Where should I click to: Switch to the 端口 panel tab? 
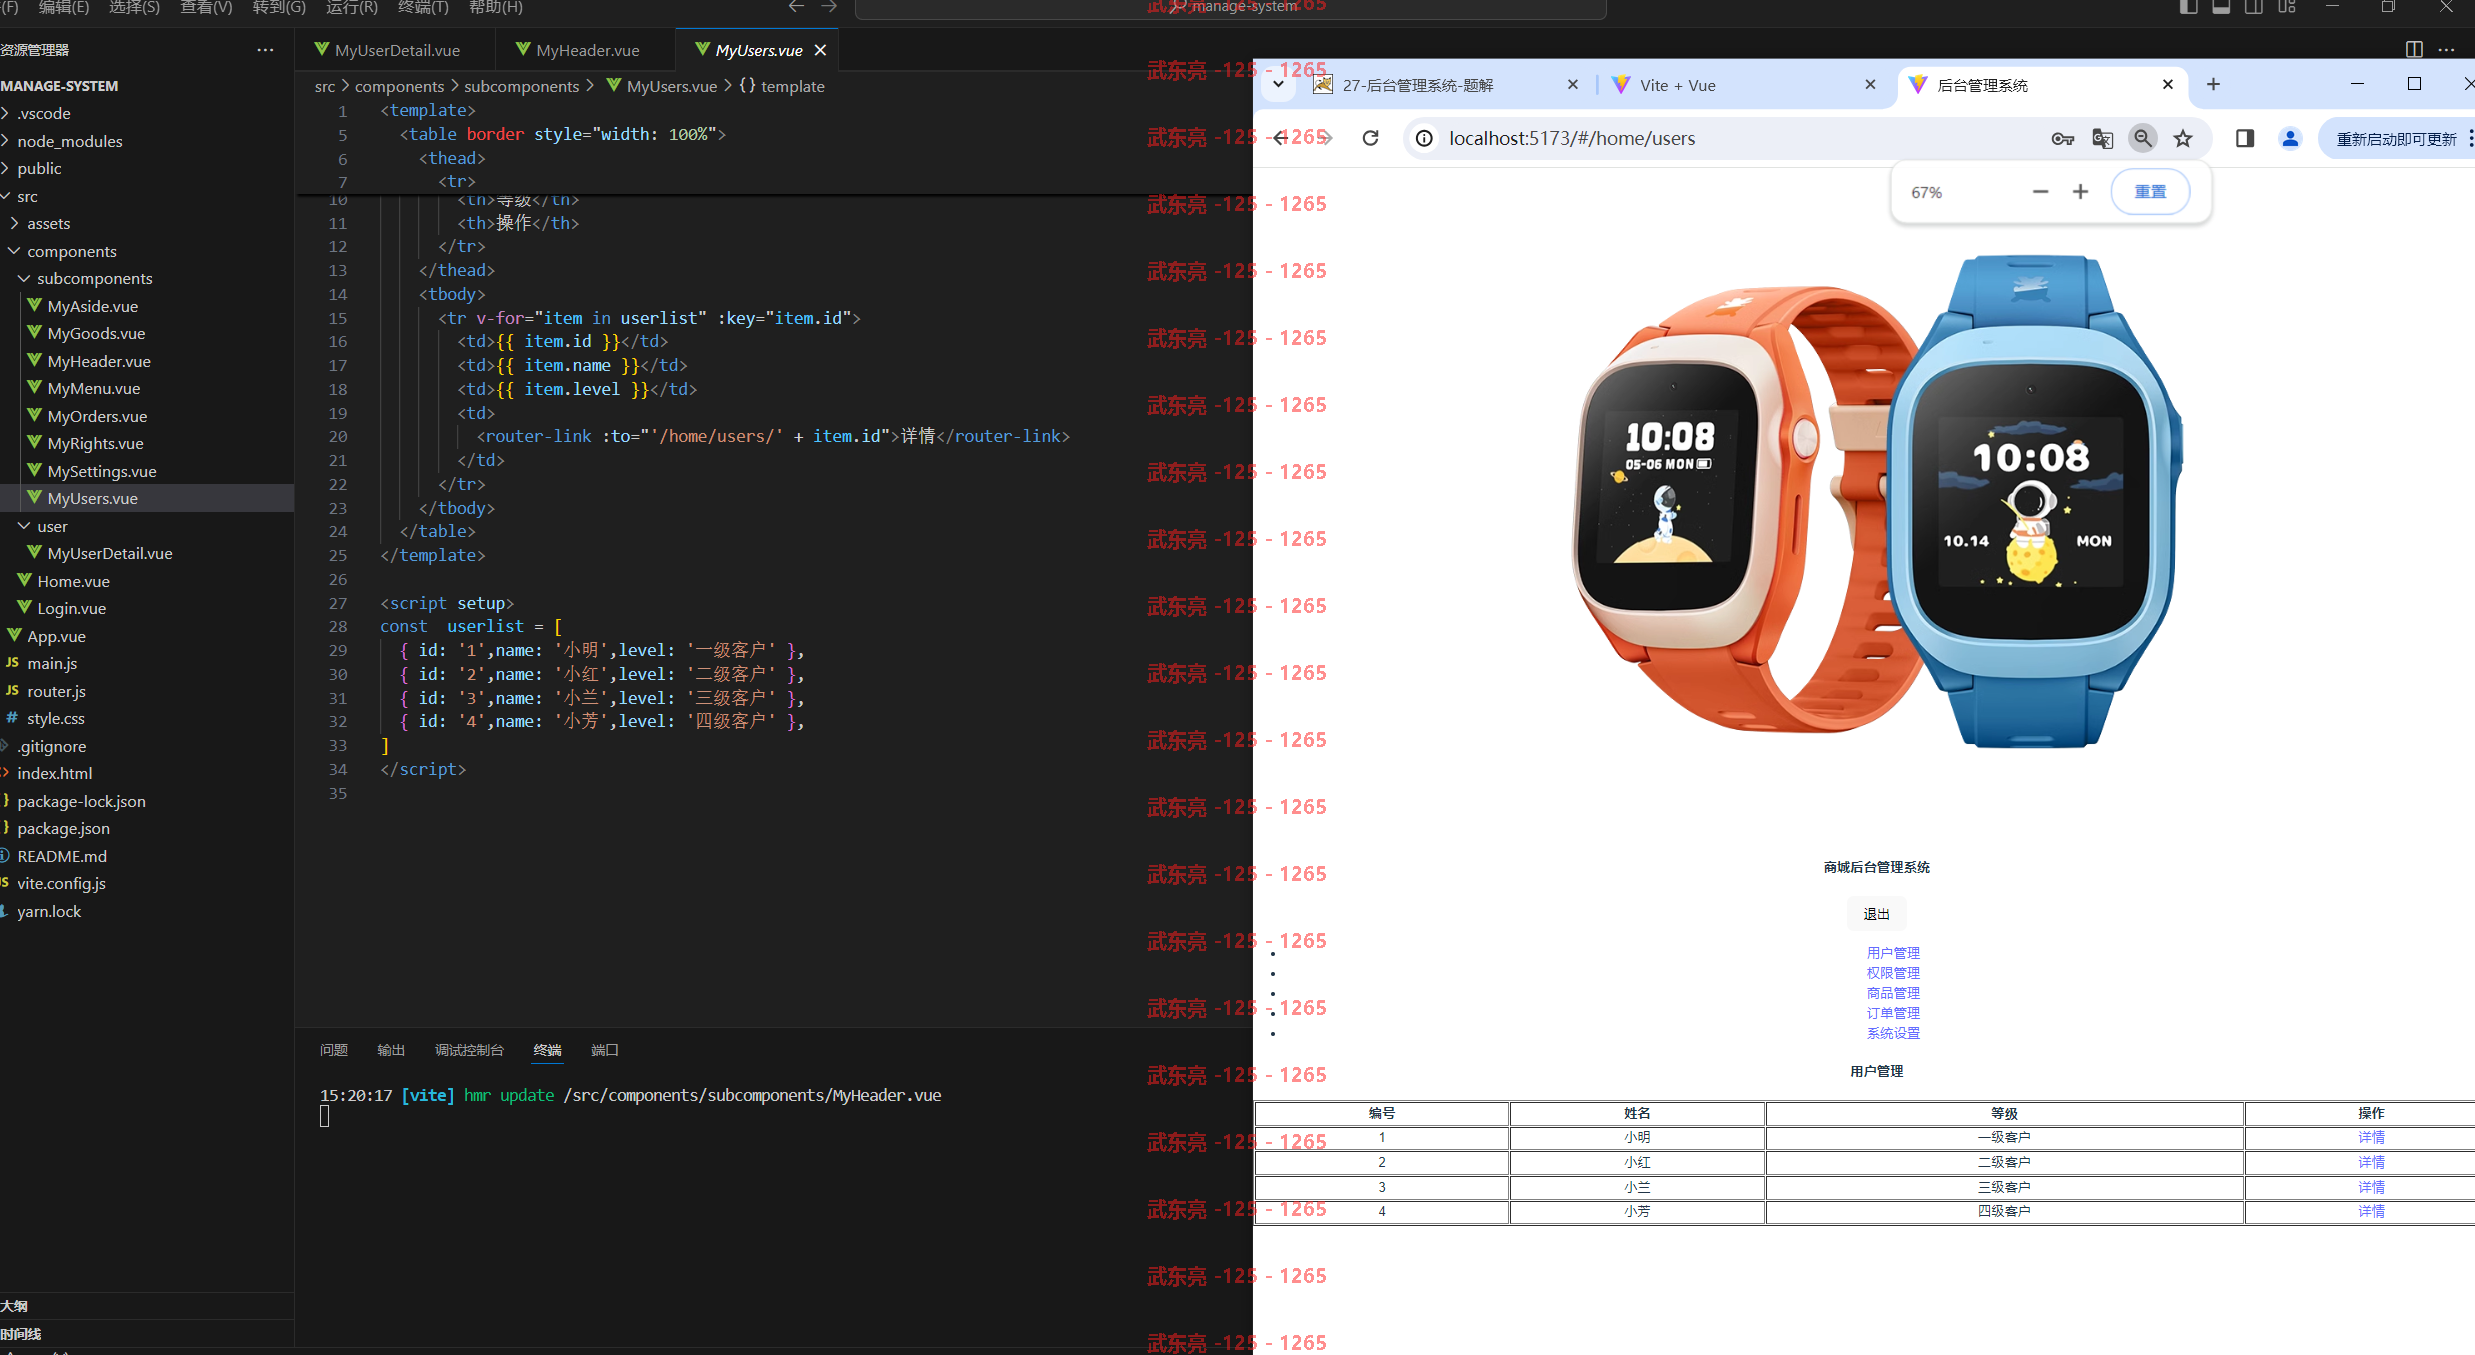point(605,1050)
